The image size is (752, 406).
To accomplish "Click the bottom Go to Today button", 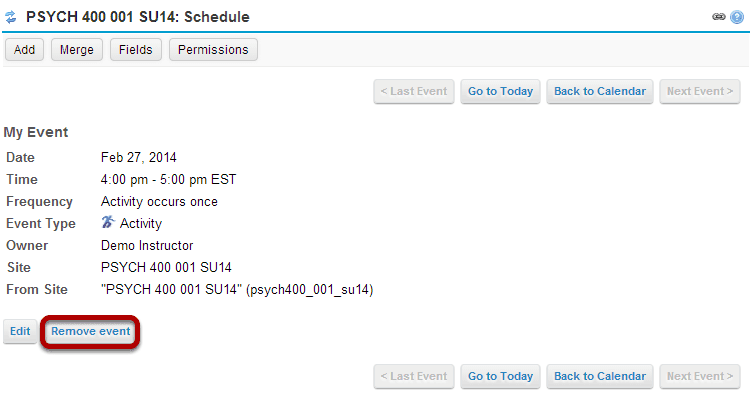I will pos(500,376).
